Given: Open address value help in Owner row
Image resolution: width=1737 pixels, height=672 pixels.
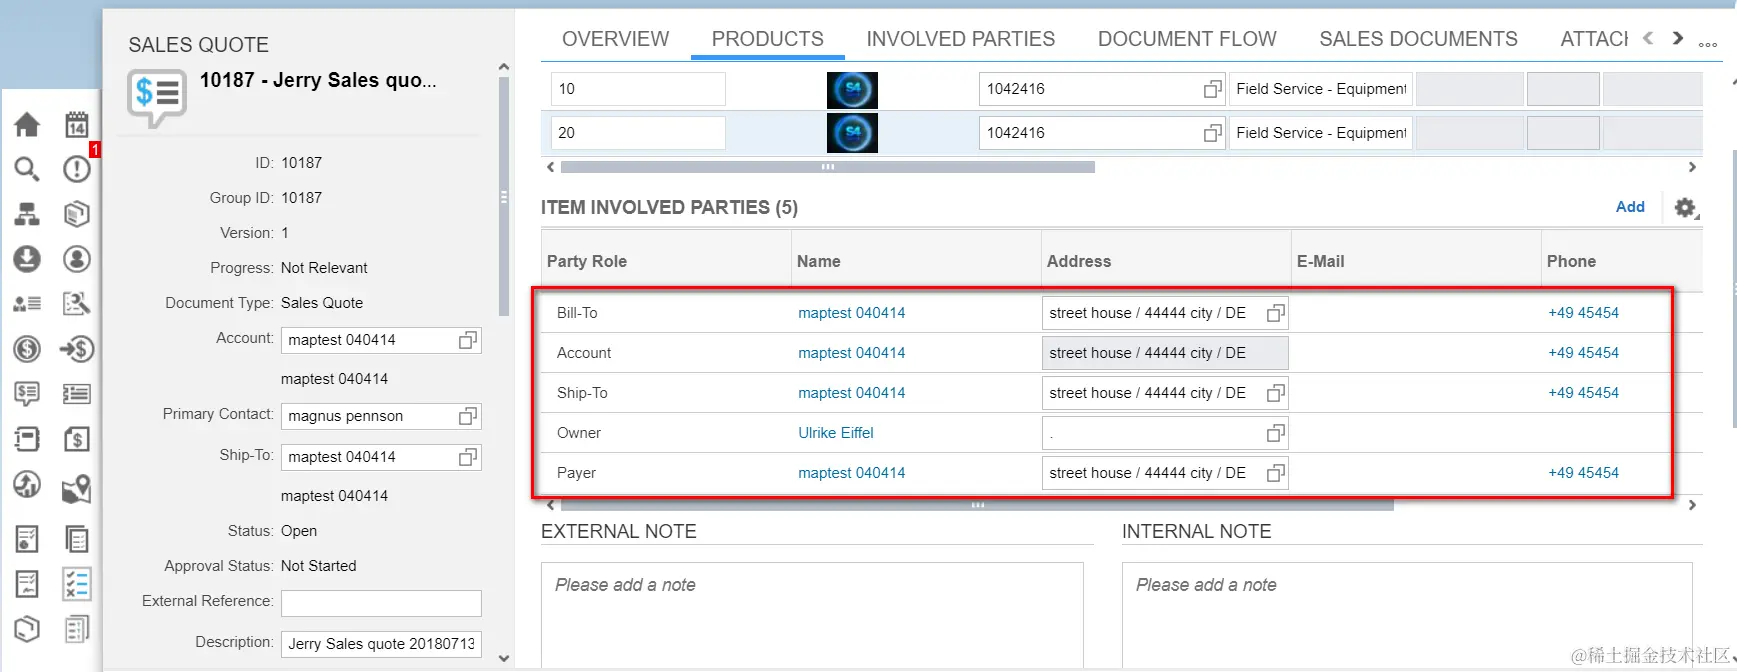Looking at the screenshot, I should pyautogui.click(x=1275, y=433).
